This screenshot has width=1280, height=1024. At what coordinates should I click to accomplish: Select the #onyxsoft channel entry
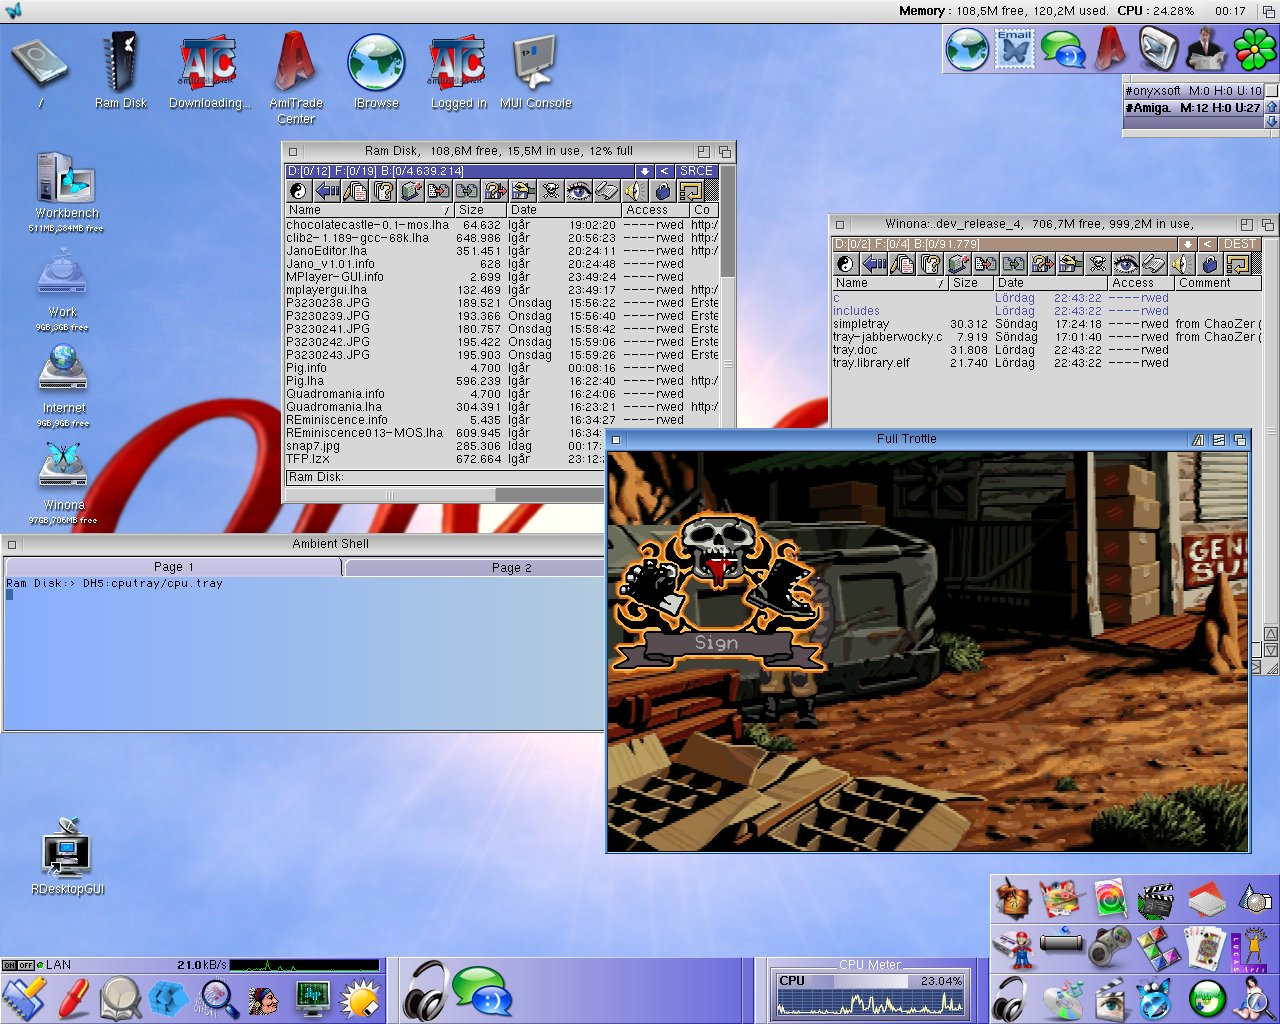tap(1193, 91)
